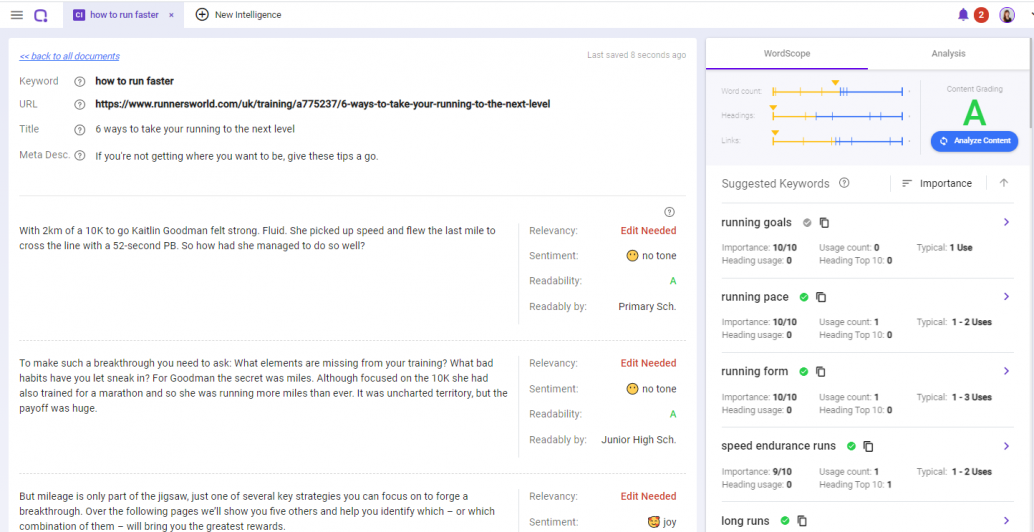Click the Word count slider marker

[835, 82]
